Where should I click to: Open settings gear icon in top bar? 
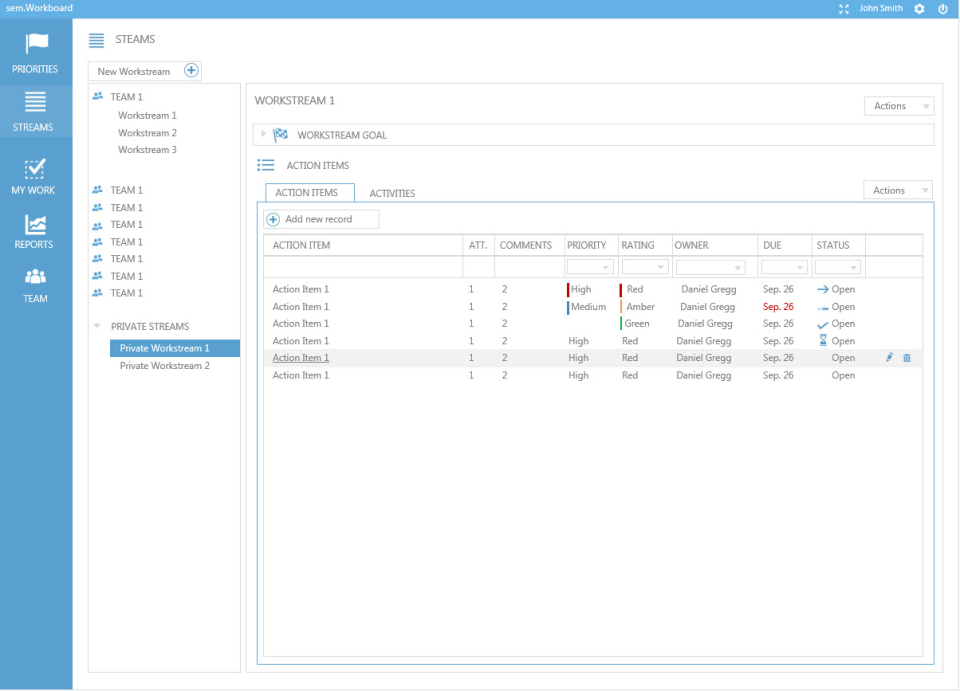[919, 9]
